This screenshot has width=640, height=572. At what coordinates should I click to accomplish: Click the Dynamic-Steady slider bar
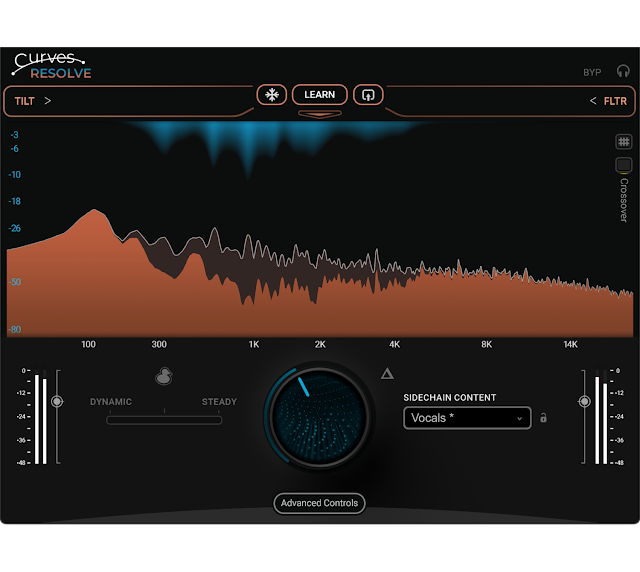coord(164,420)
